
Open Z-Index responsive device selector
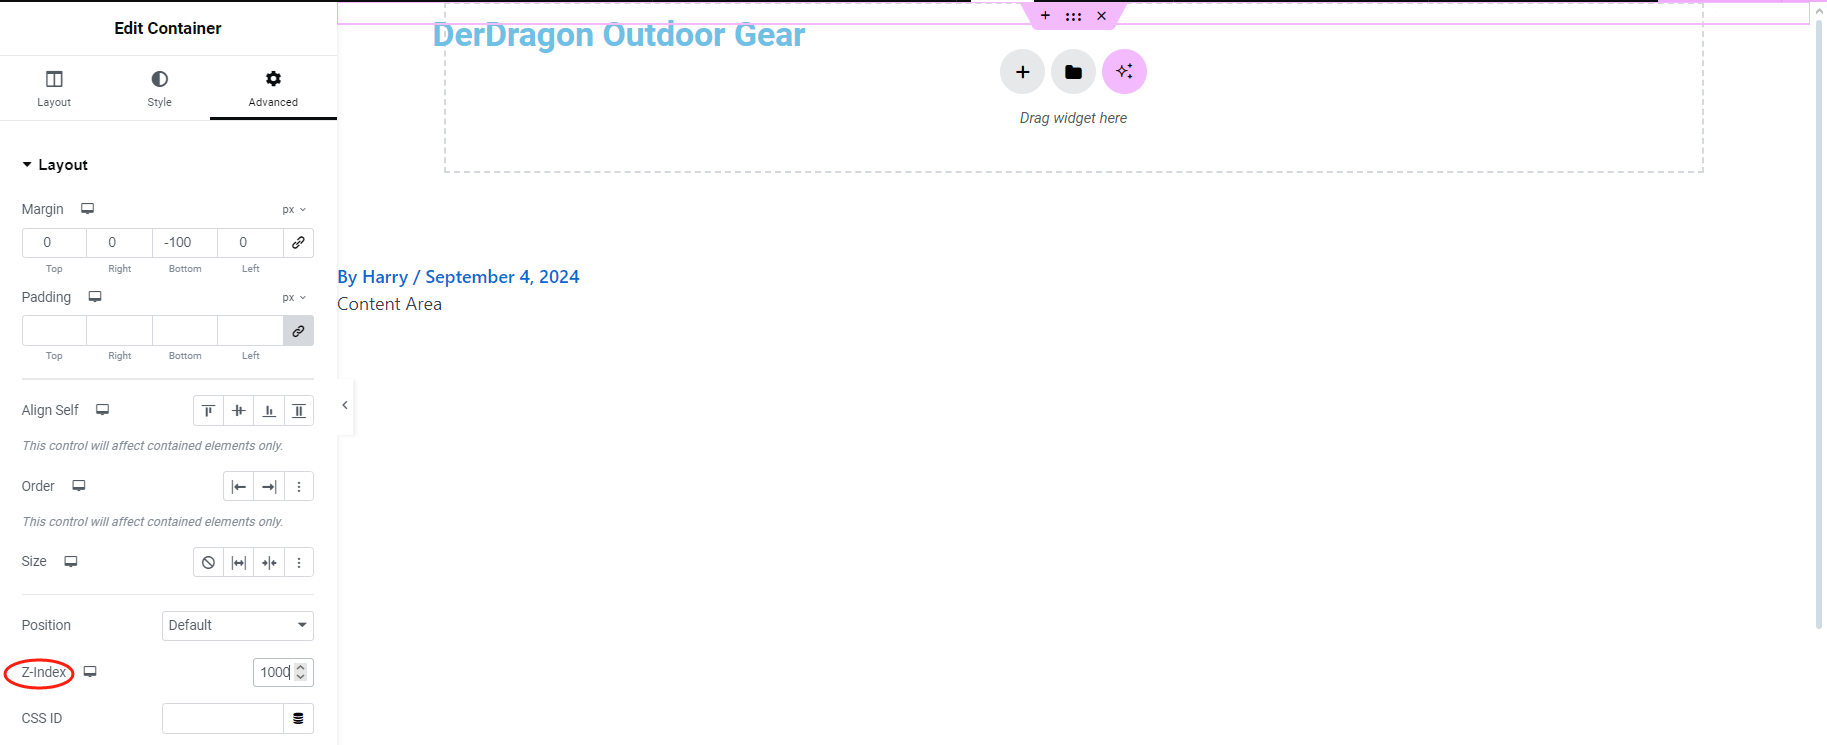pyautogui.click(x=90, y=672)
